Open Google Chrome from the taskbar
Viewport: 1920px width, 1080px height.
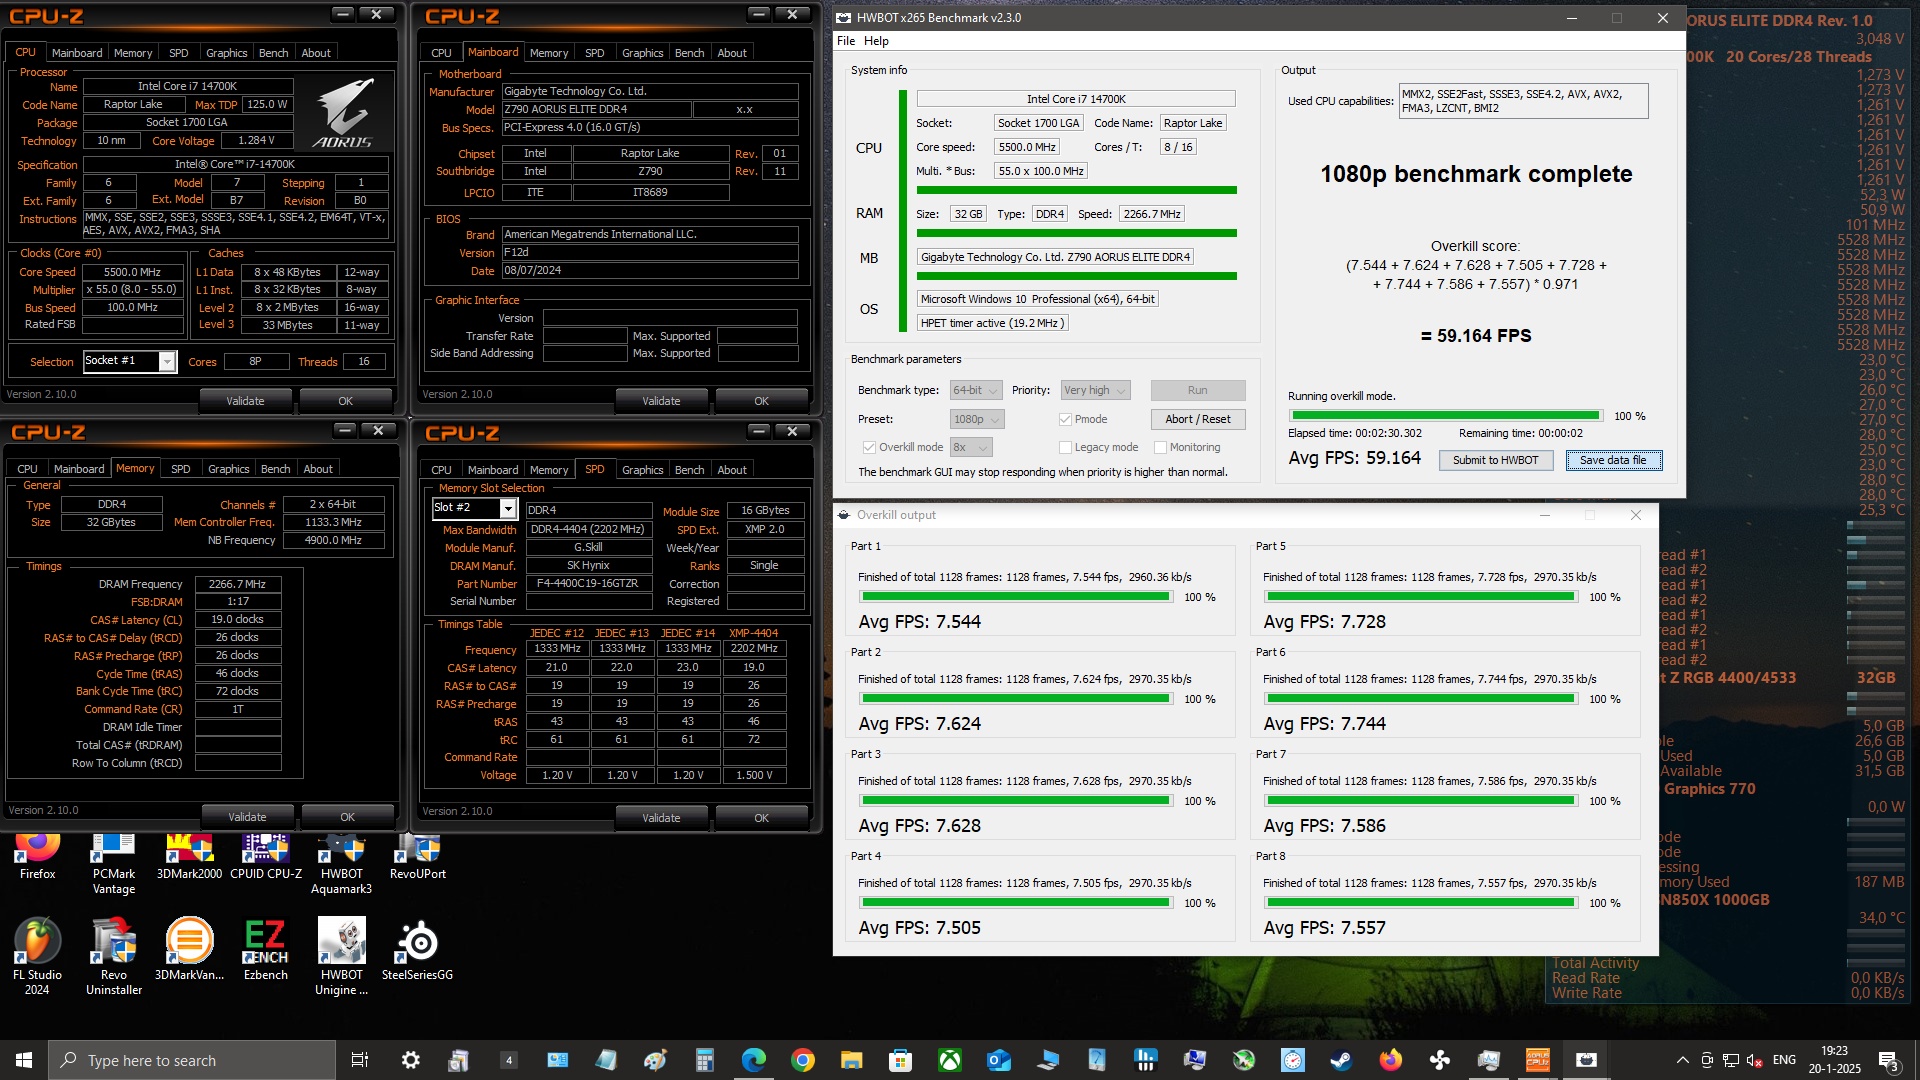(x=802, y=1060)
